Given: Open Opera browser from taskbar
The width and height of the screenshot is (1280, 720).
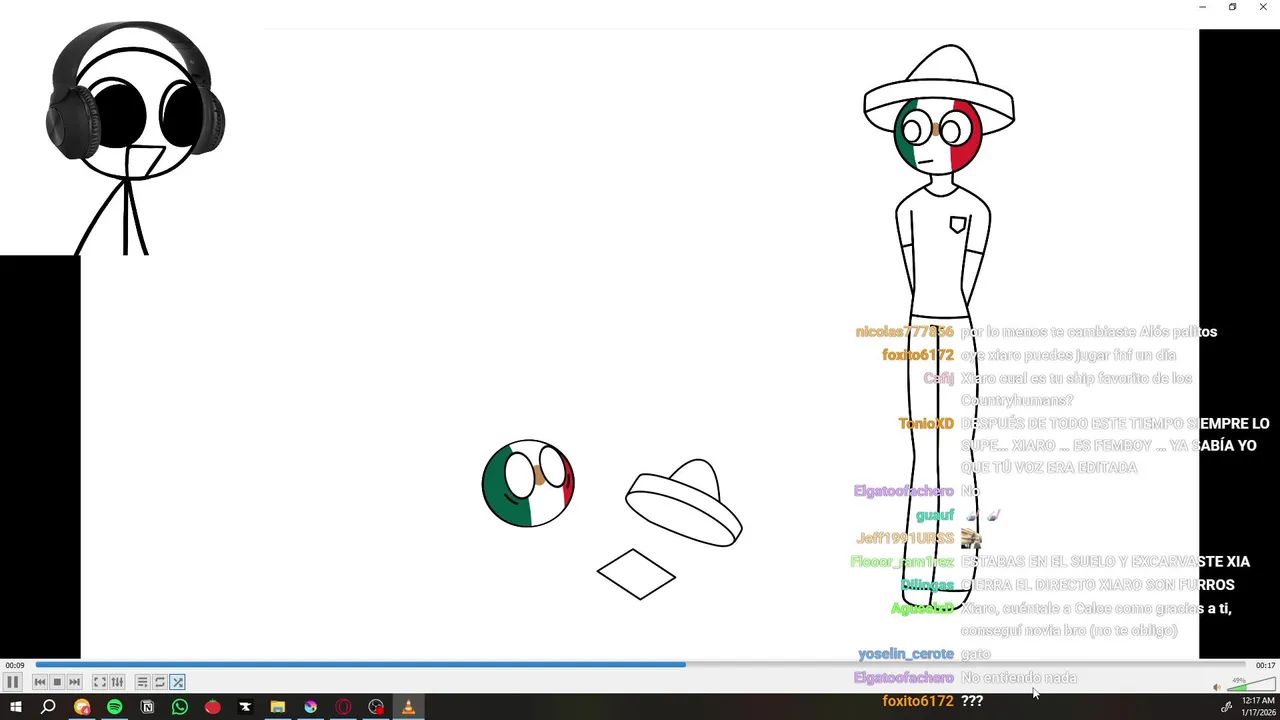Looking at the screenshot, I should [343, 707].
